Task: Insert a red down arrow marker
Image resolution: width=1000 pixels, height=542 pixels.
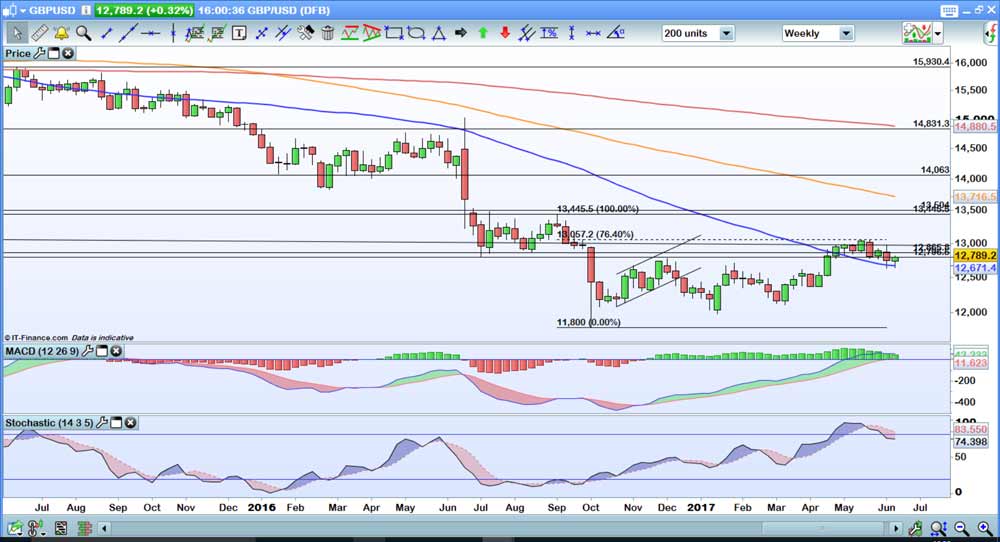Action: pos(505,33)
